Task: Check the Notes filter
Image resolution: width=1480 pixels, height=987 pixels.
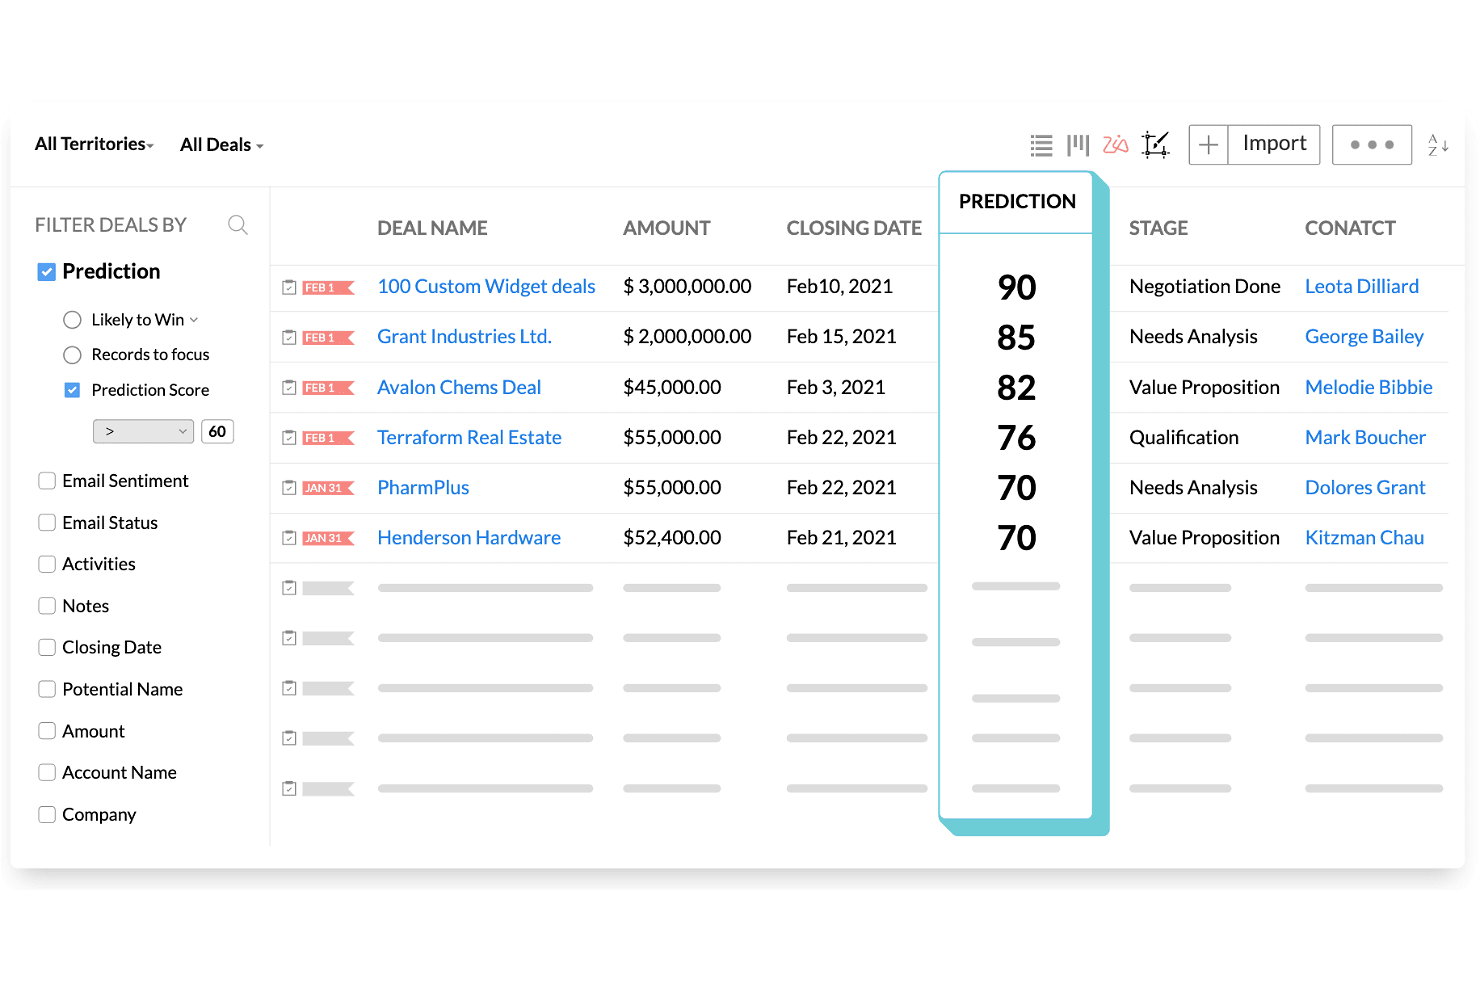Action: click(x=47, y=606)
